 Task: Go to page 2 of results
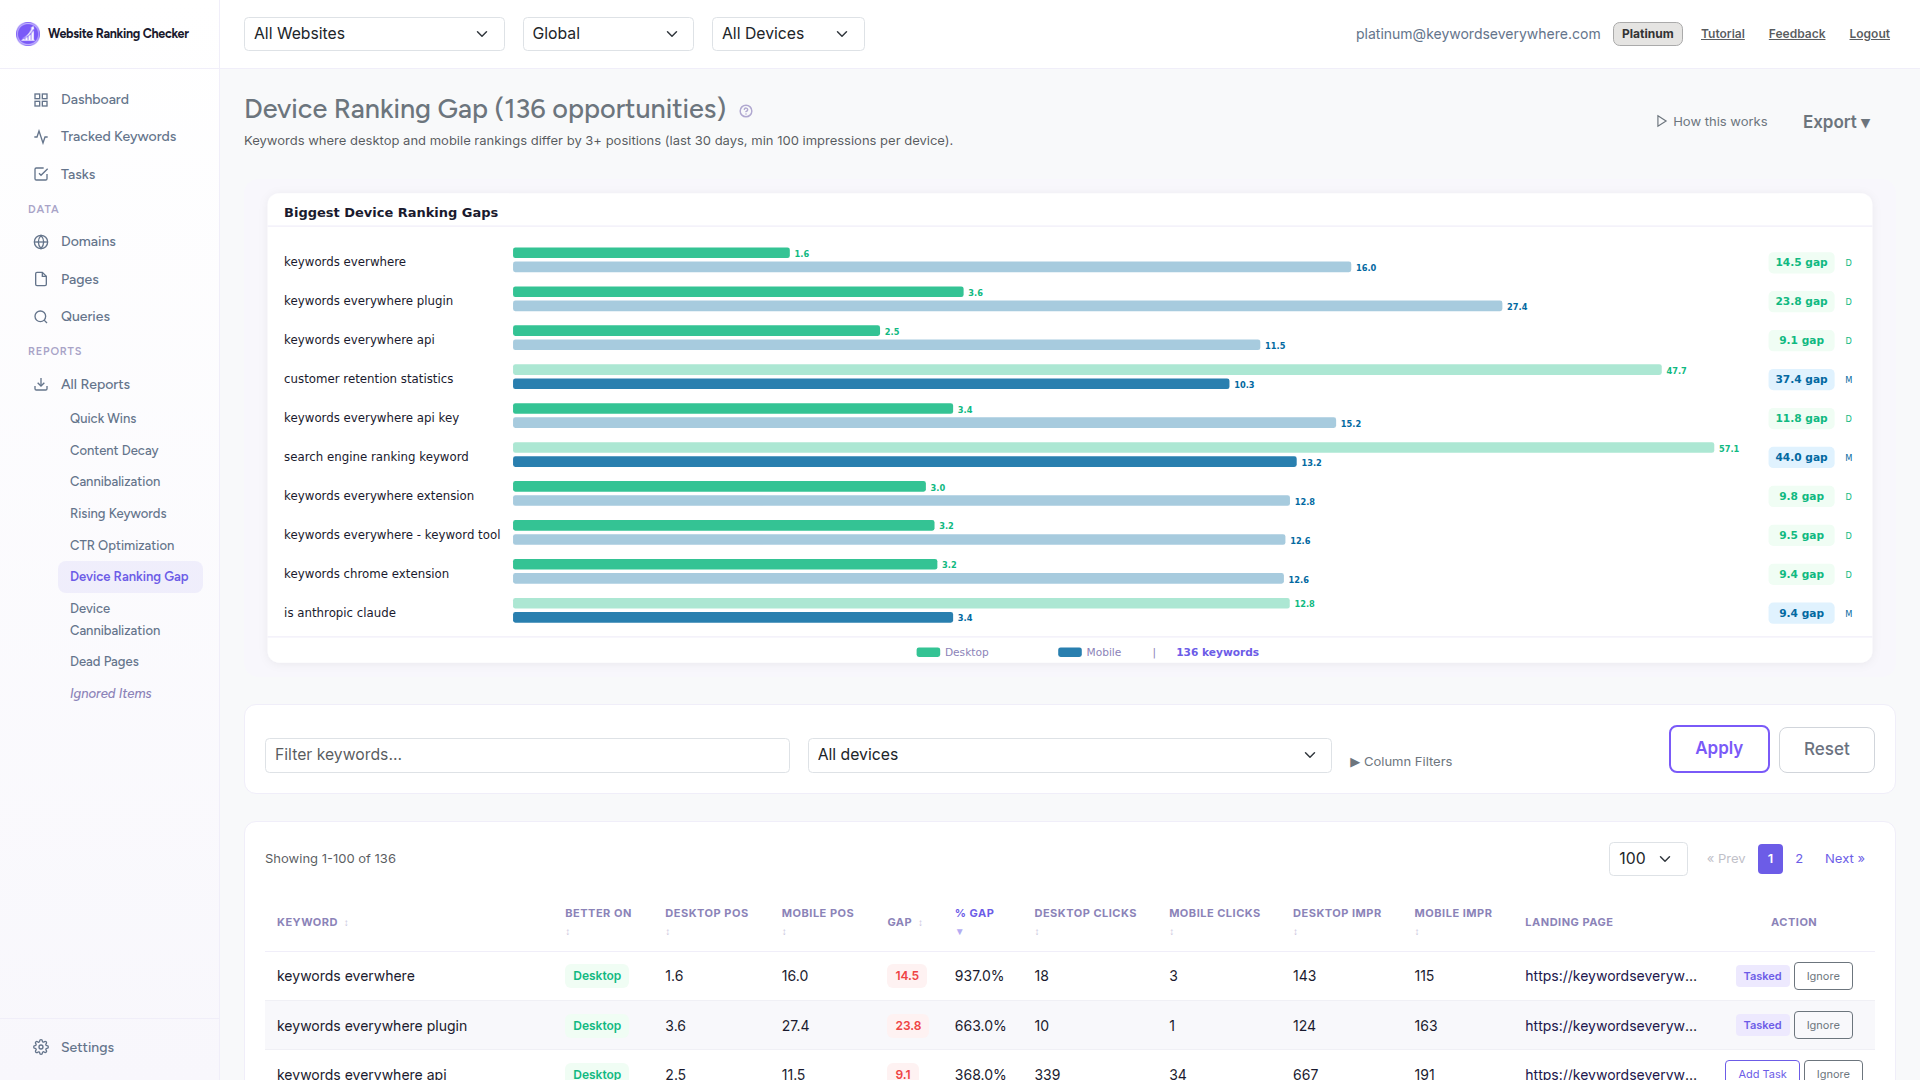point(1799,858)
